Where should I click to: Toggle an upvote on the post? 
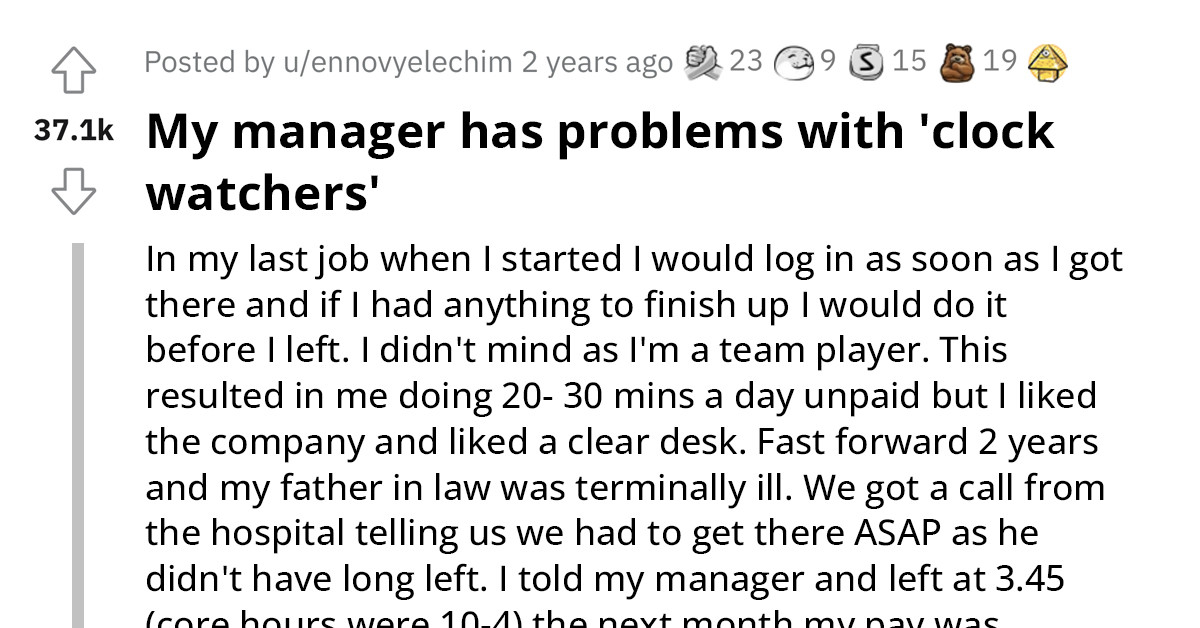(x=74, y=70)
